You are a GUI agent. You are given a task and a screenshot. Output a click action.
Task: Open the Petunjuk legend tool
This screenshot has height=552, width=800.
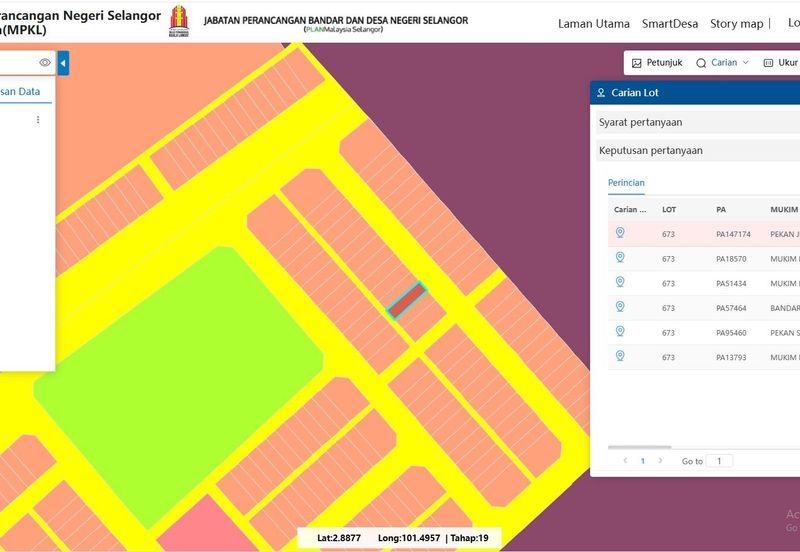(x=657, y=63)
